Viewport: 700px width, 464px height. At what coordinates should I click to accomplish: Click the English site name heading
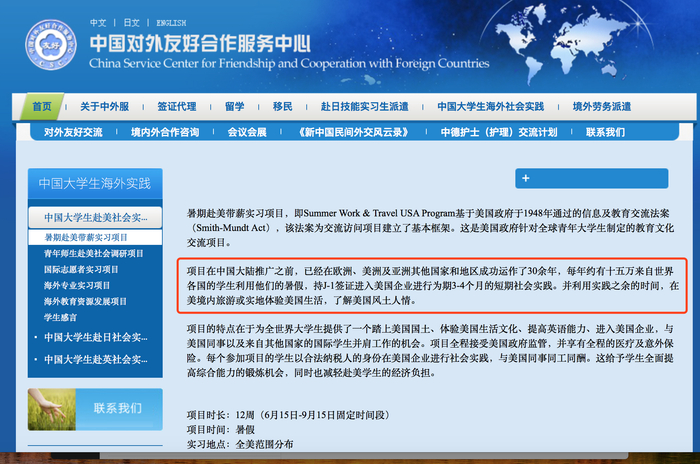pyautogui.click(x=289, y=63)
